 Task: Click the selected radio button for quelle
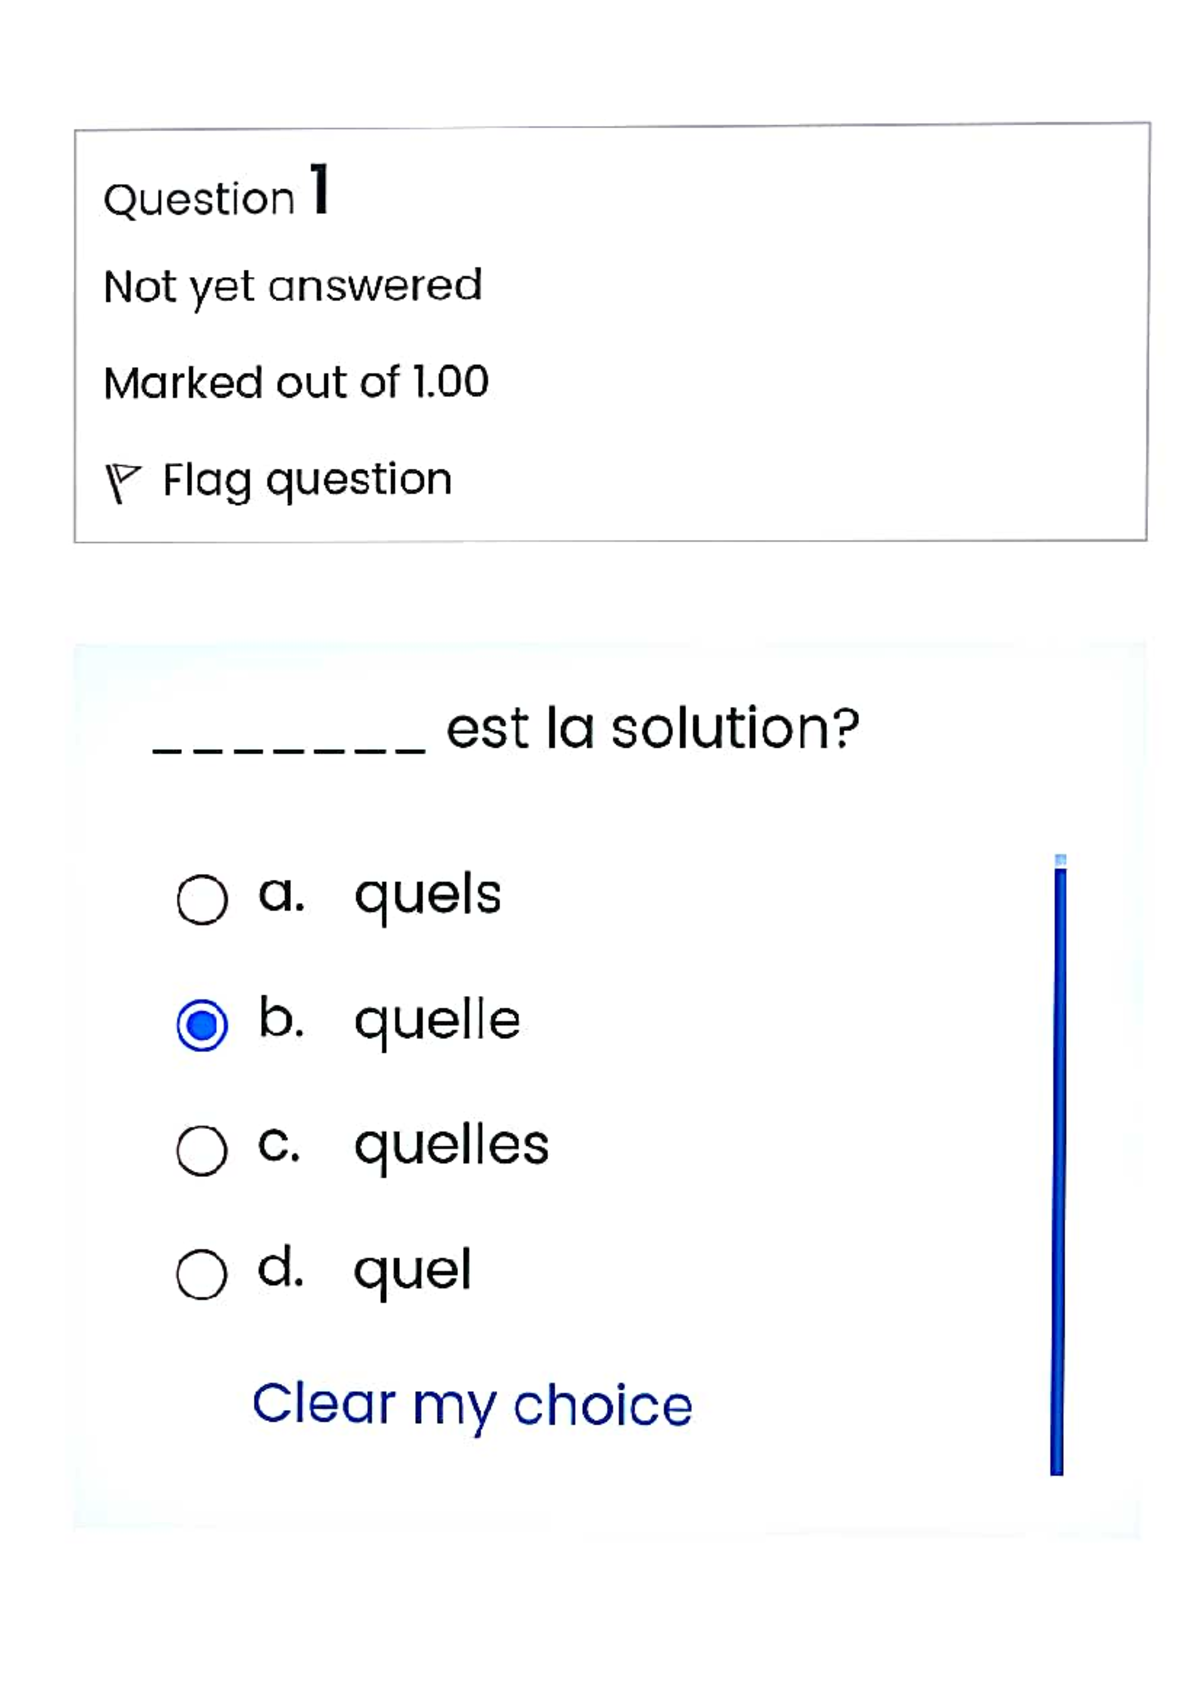pyautogui.click(x=202, y=1025)
